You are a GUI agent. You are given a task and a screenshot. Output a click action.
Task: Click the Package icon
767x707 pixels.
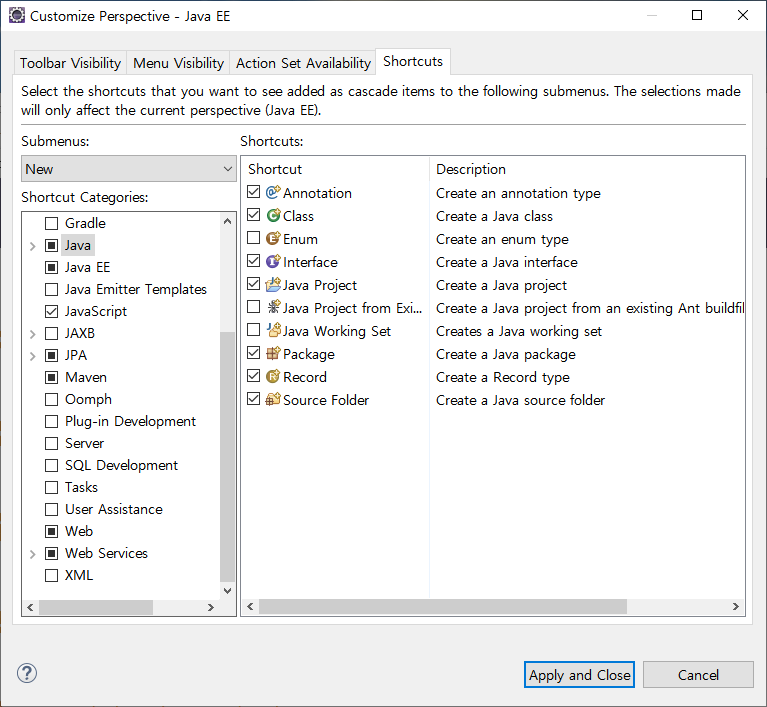click(x=273, y=353)
